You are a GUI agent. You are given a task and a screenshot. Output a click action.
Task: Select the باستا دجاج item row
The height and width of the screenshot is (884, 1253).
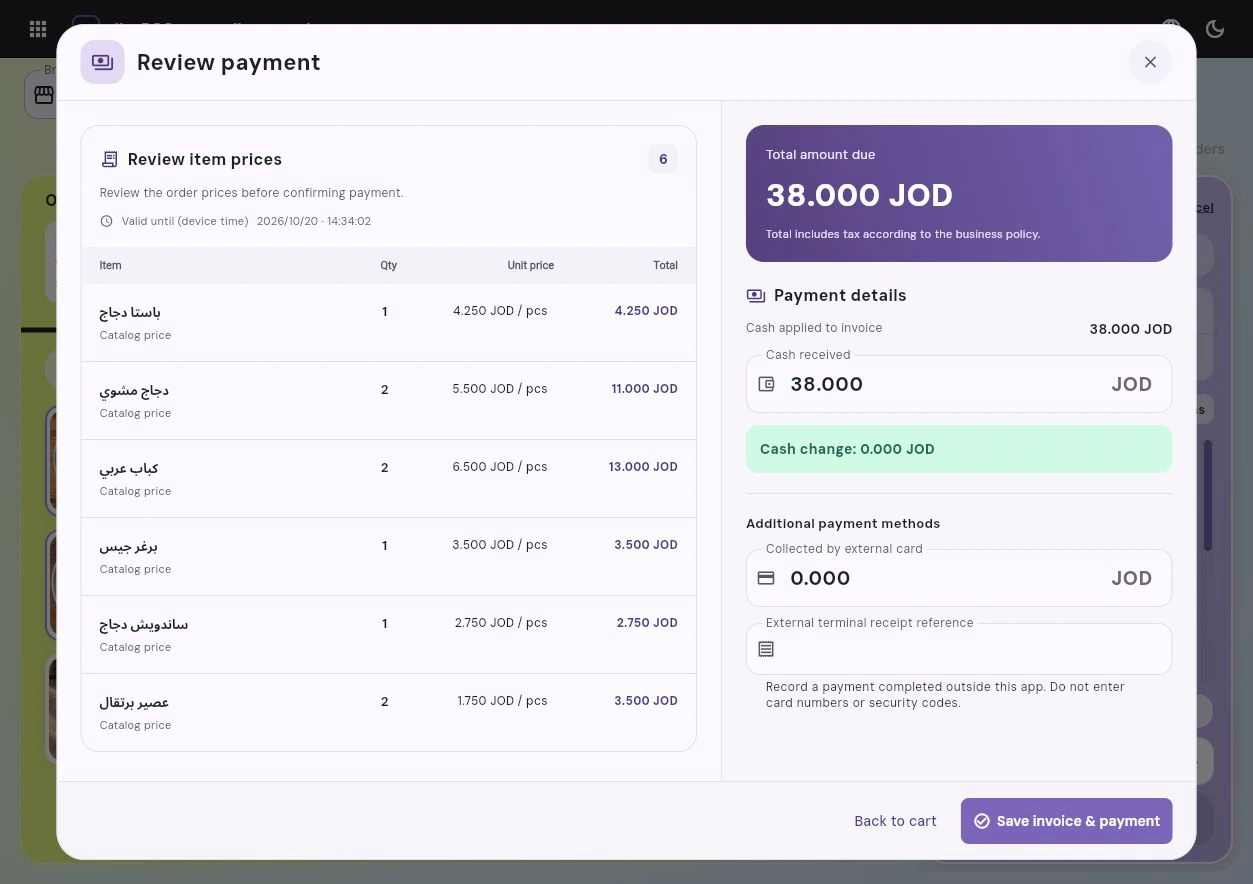(x=388, y=322)
